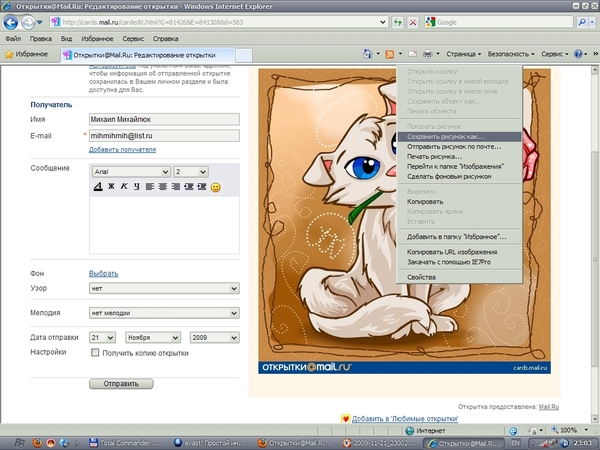Insert a smiley via the yellow emoticon icon
This screenshot has height=450, width=600.
pos(216,187)
